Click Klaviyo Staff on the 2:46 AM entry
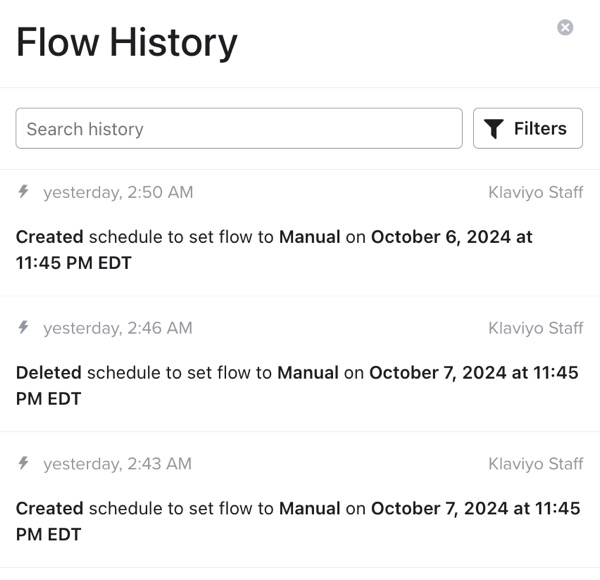The height and width of the screenshot is (580, 600). (535, 328)
